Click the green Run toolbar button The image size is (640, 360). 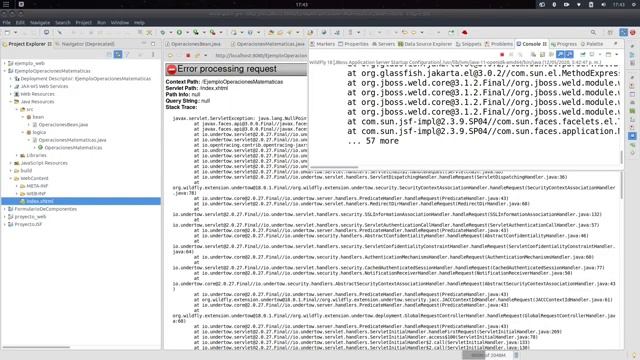pyautogui.click(x=179, y=32)
